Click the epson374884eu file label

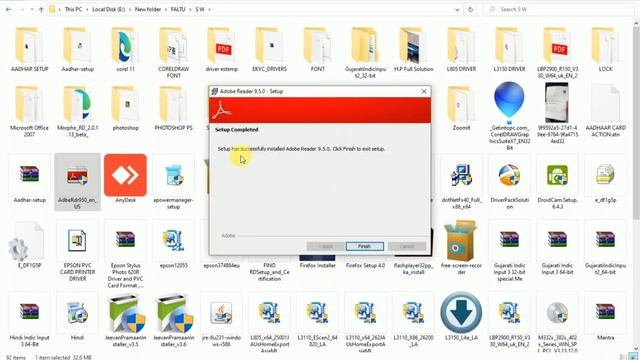pos(222,265)
